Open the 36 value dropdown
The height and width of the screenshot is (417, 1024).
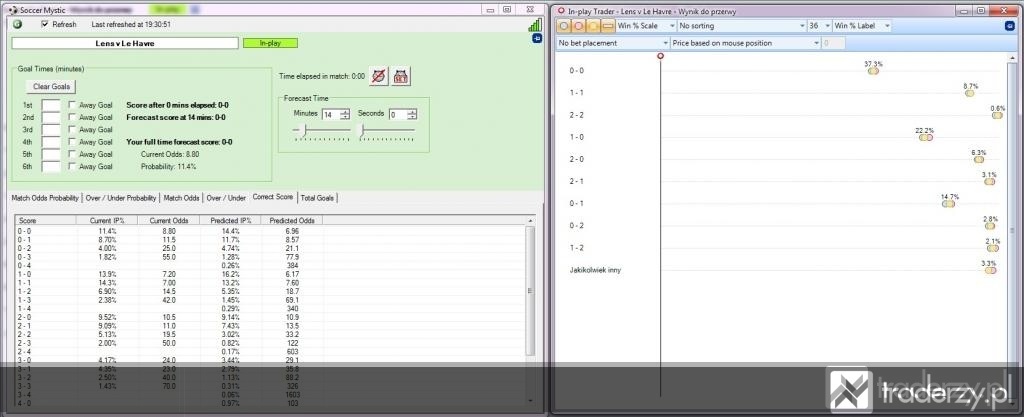point(820,26)
